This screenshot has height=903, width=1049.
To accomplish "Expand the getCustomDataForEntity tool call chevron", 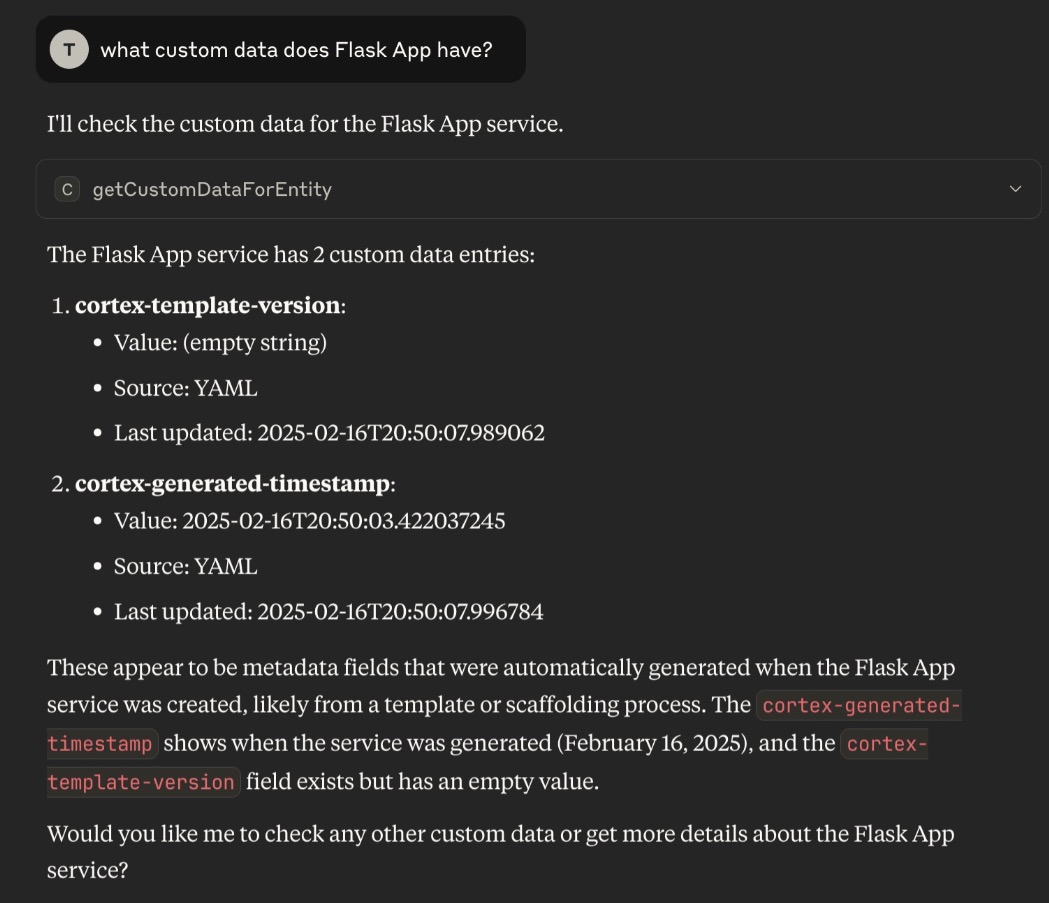I will (1015, 189).
